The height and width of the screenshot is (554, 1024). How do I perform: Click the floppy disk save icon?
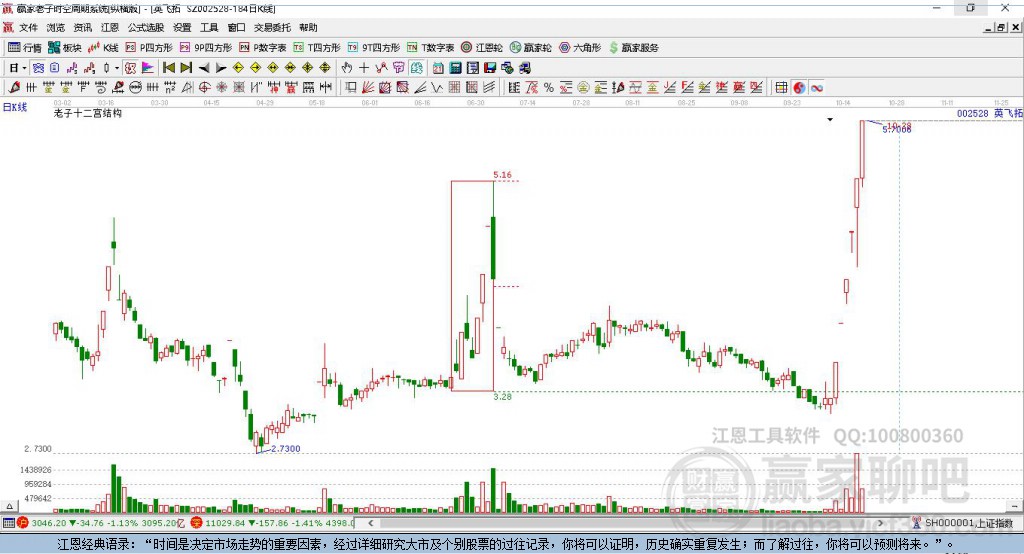click(x=490, y=68)
